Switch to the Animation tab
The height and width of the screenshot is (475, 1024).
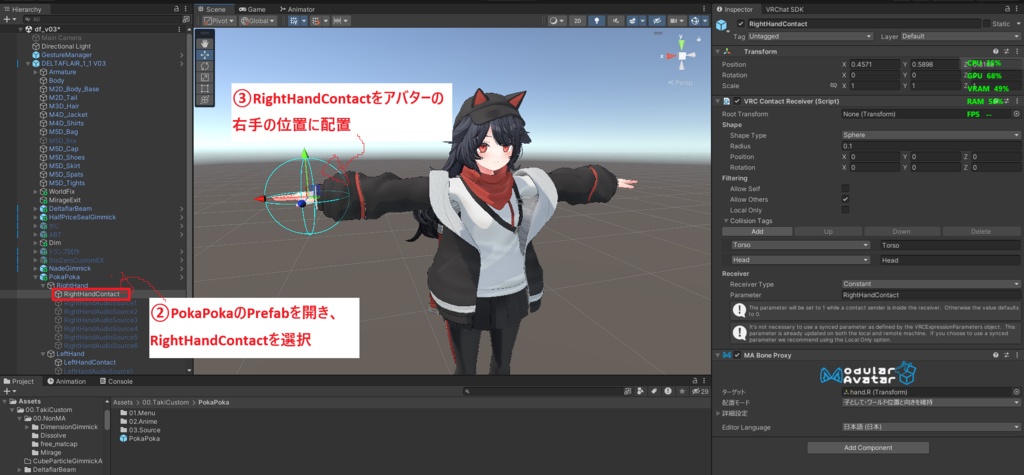point(67,382)
